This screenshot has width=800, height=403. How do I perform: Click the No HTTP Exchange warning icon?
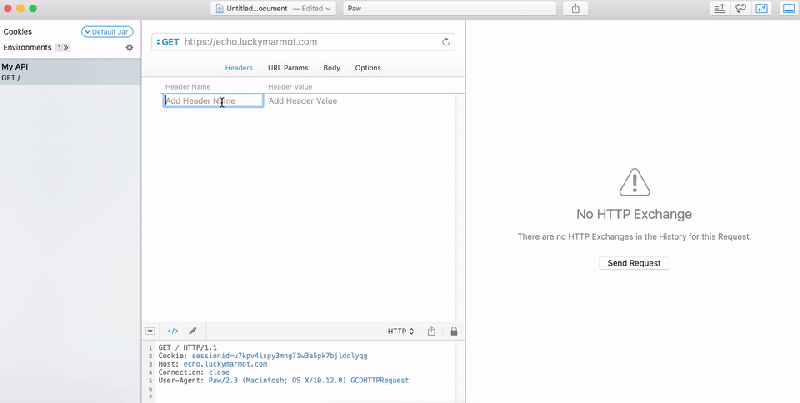(x=634, y=182)
